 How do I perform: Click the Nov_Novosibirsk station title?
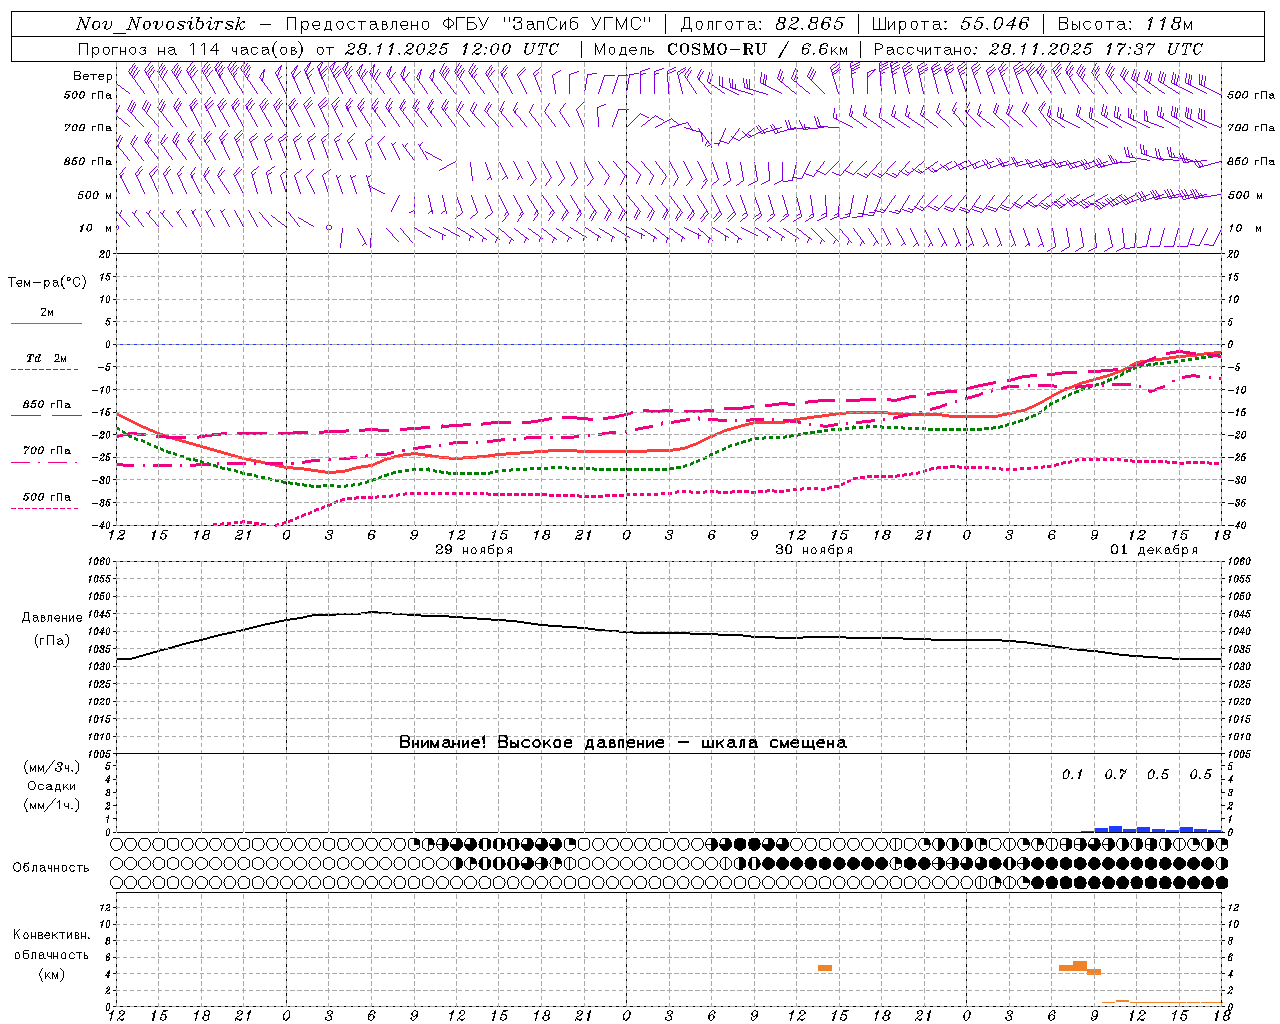pyautogui.click(x=160, y=24)
